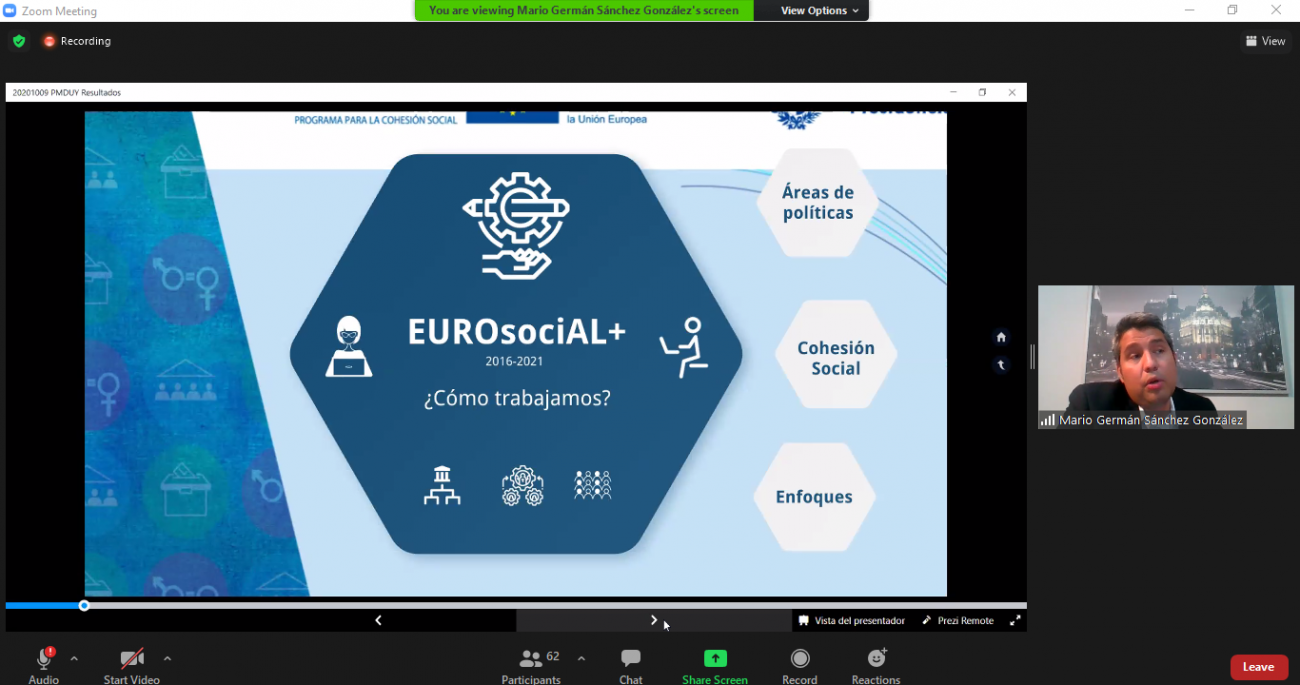Screen dimensions: 1300x685
Task: Click the gear and hand icon in hexagon
Action: point(516,226)
